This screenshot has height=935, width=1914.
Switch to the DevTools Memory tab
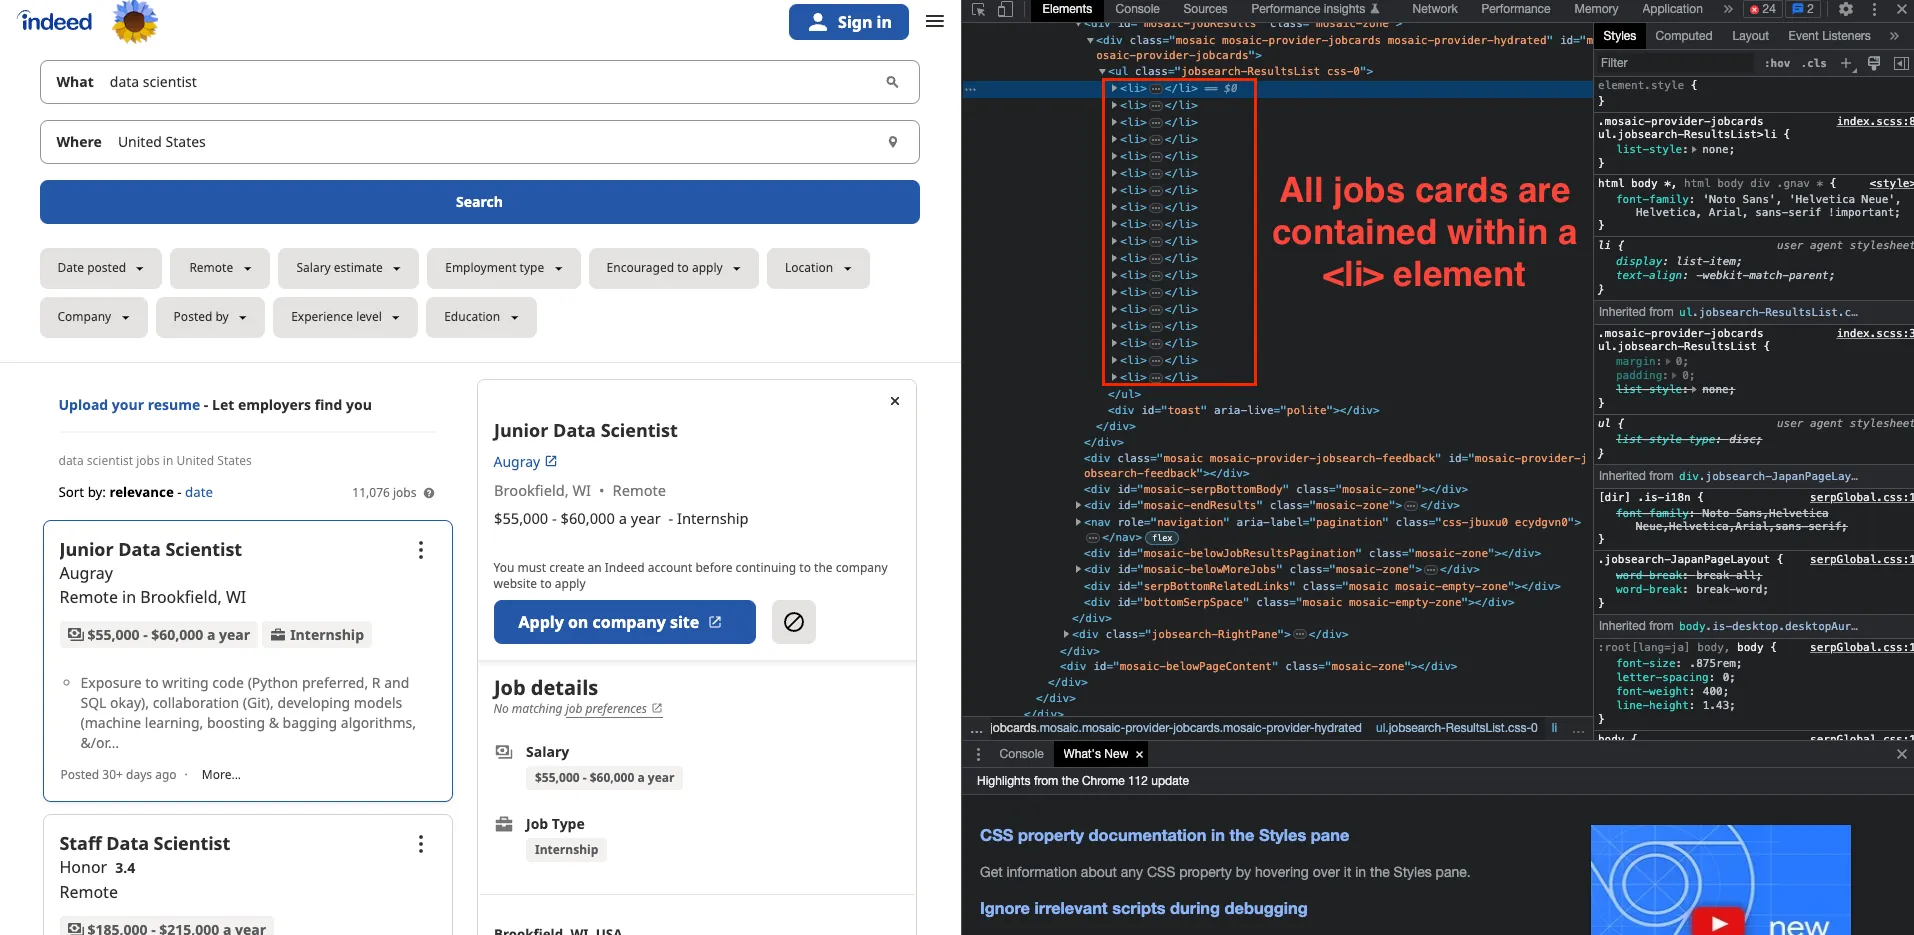tap(1596, 9)
